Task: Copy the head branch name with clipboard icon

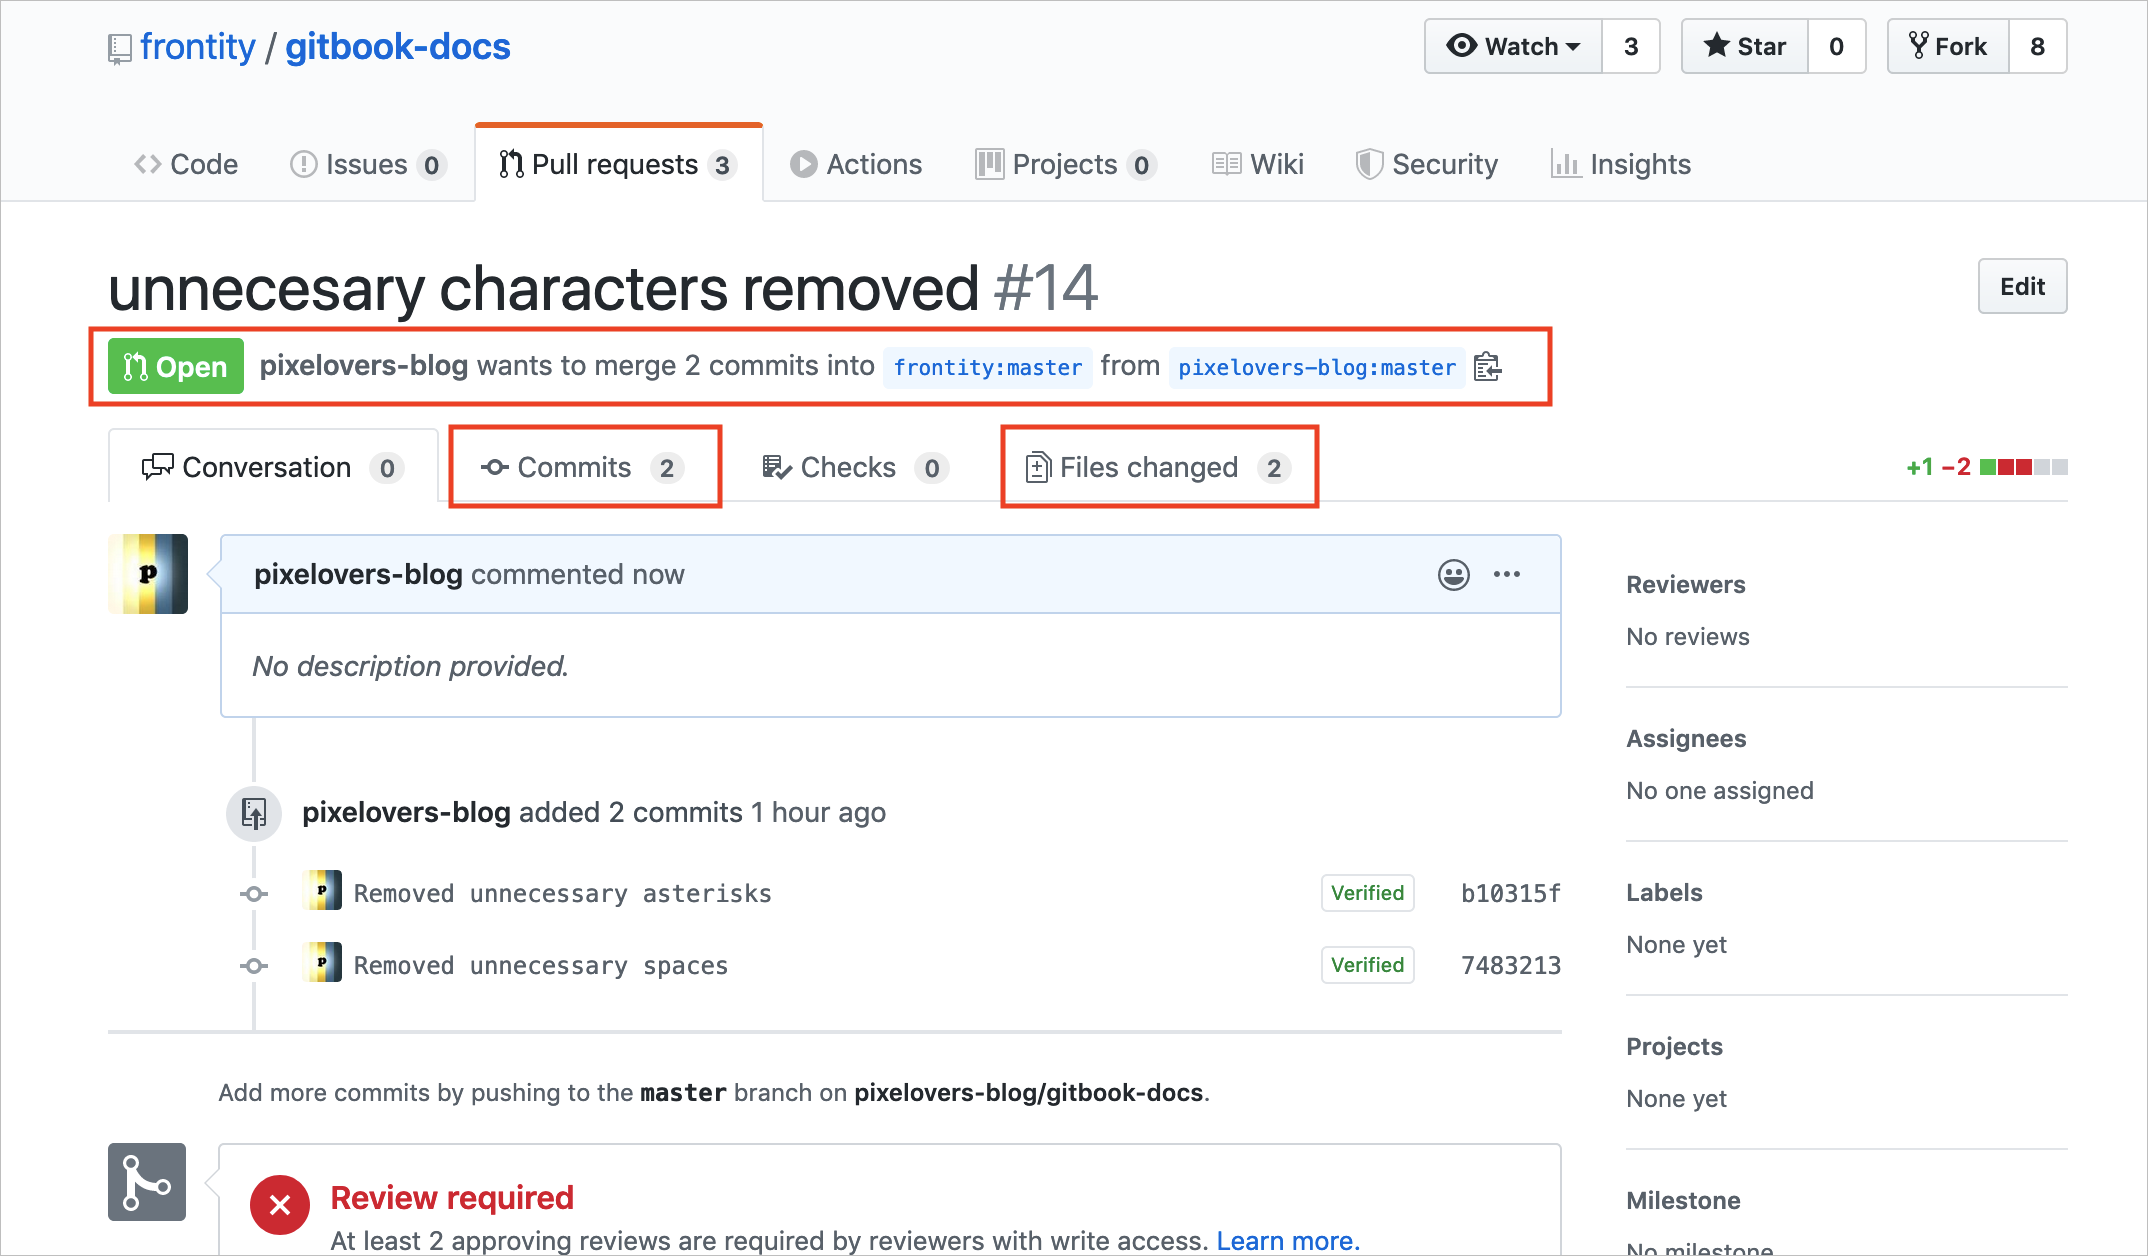Action: tap(1488, 367)
